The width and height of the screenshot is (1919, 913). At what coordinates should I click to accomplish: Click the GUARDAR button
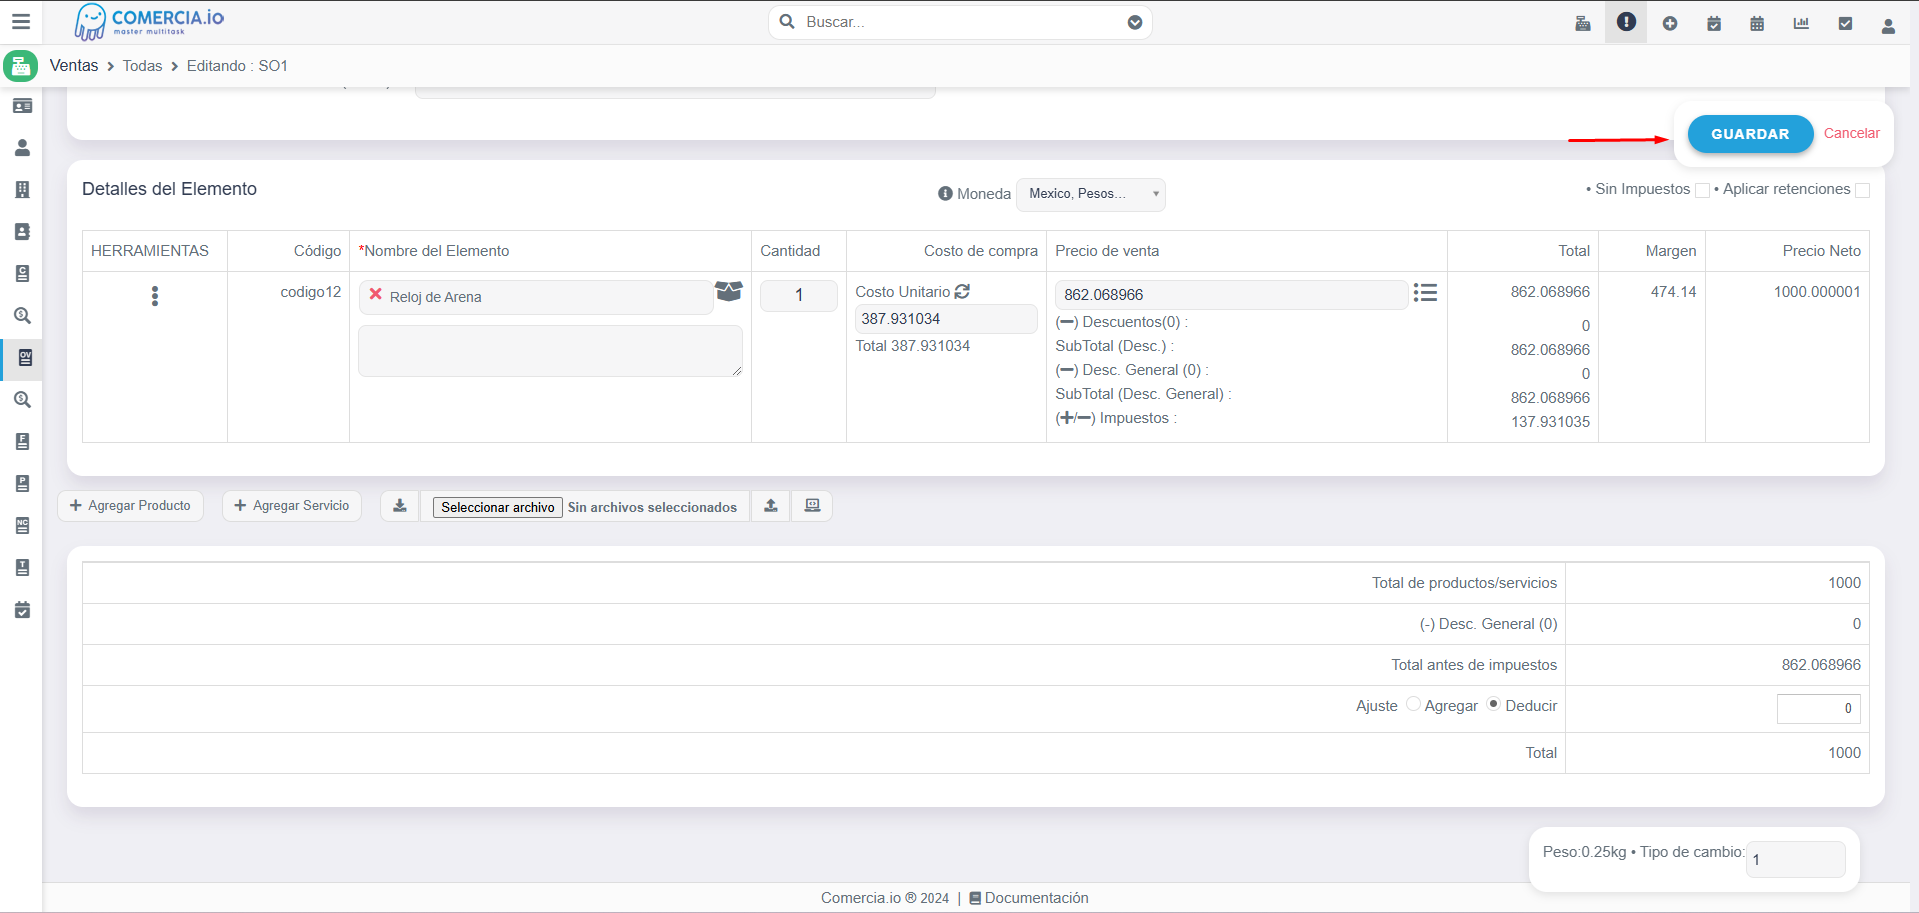click(1750, 134)
